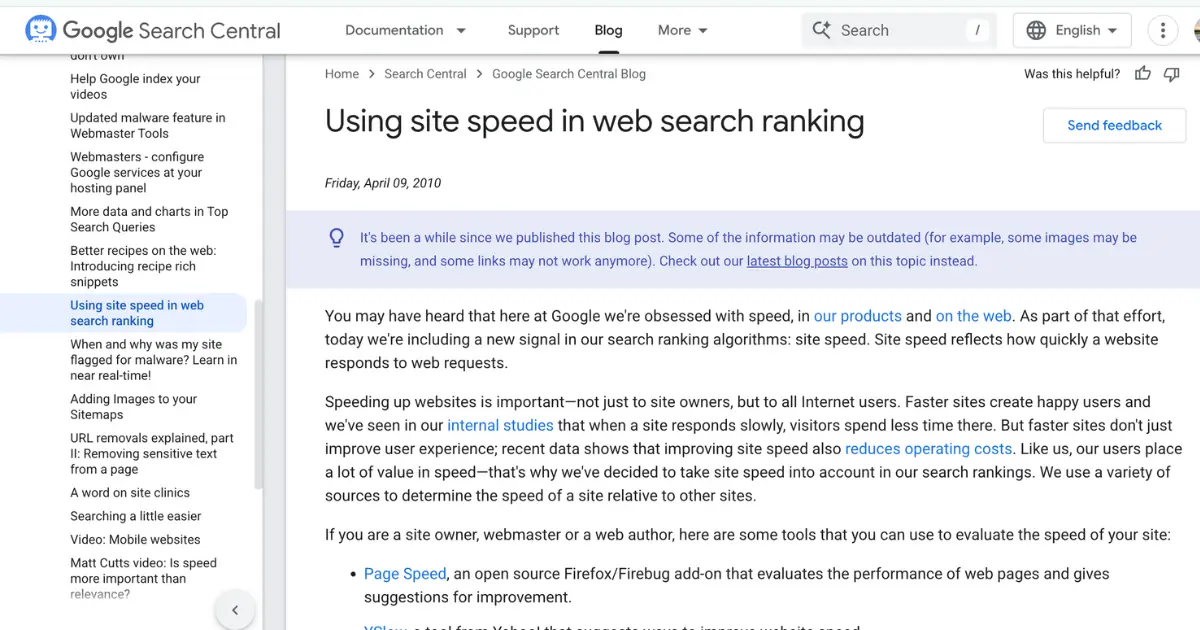Image resolution: width=1200 pixels, height=630 pixels.
Task: Open 'Updated malware feature in Webmaster Tools'
Action: [147, 125]
